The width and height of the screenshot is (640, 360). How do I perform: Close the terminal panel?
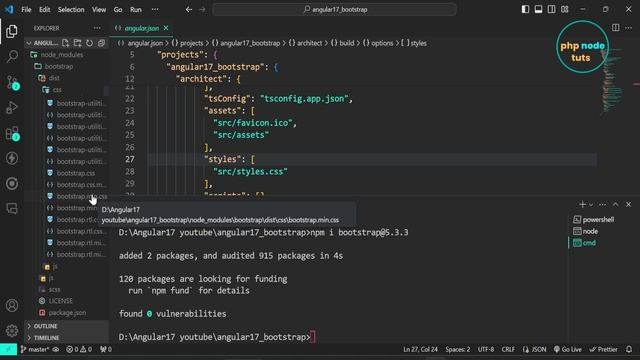point(629,204)
